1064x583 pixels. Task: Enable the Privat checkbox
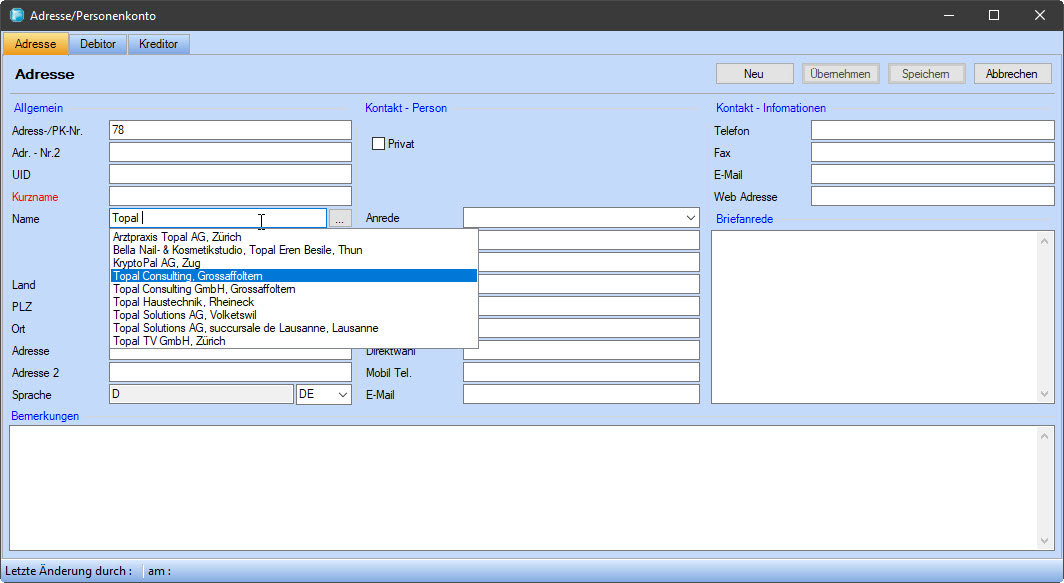[x=379, y=144]
